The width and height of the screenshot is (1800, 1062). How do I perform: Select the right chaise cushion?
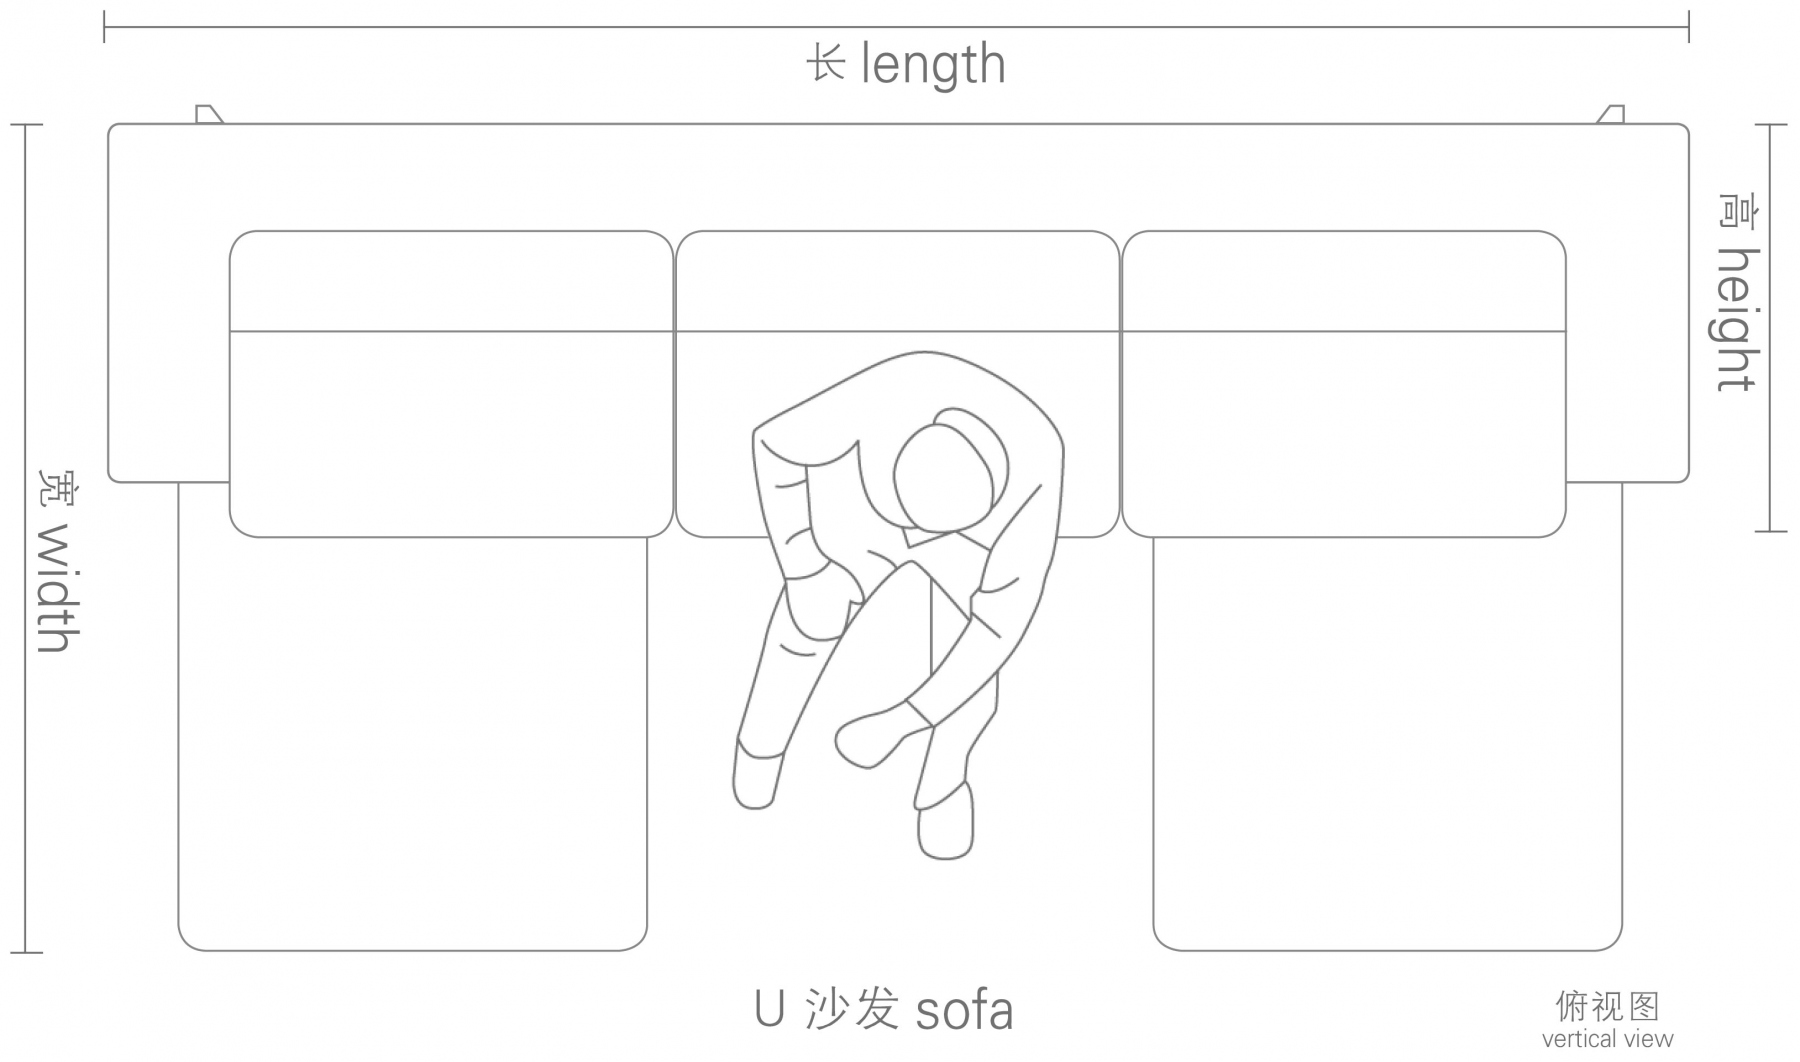(x=1387, y=744)
